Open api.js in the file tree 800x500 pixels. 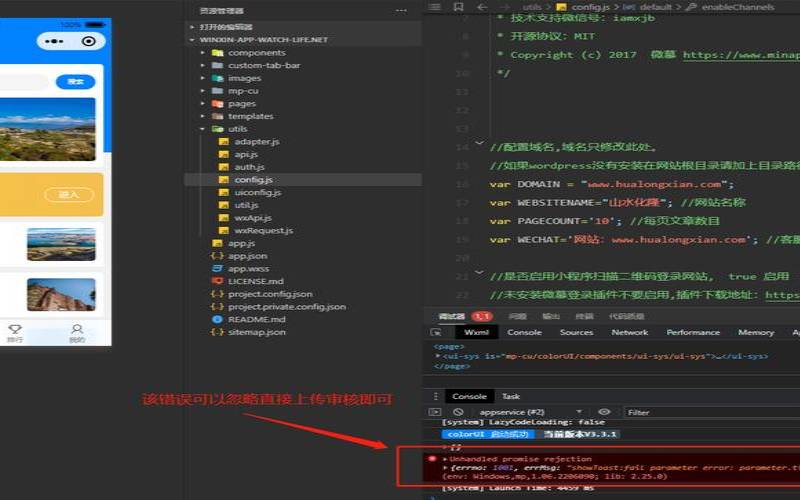246,154
